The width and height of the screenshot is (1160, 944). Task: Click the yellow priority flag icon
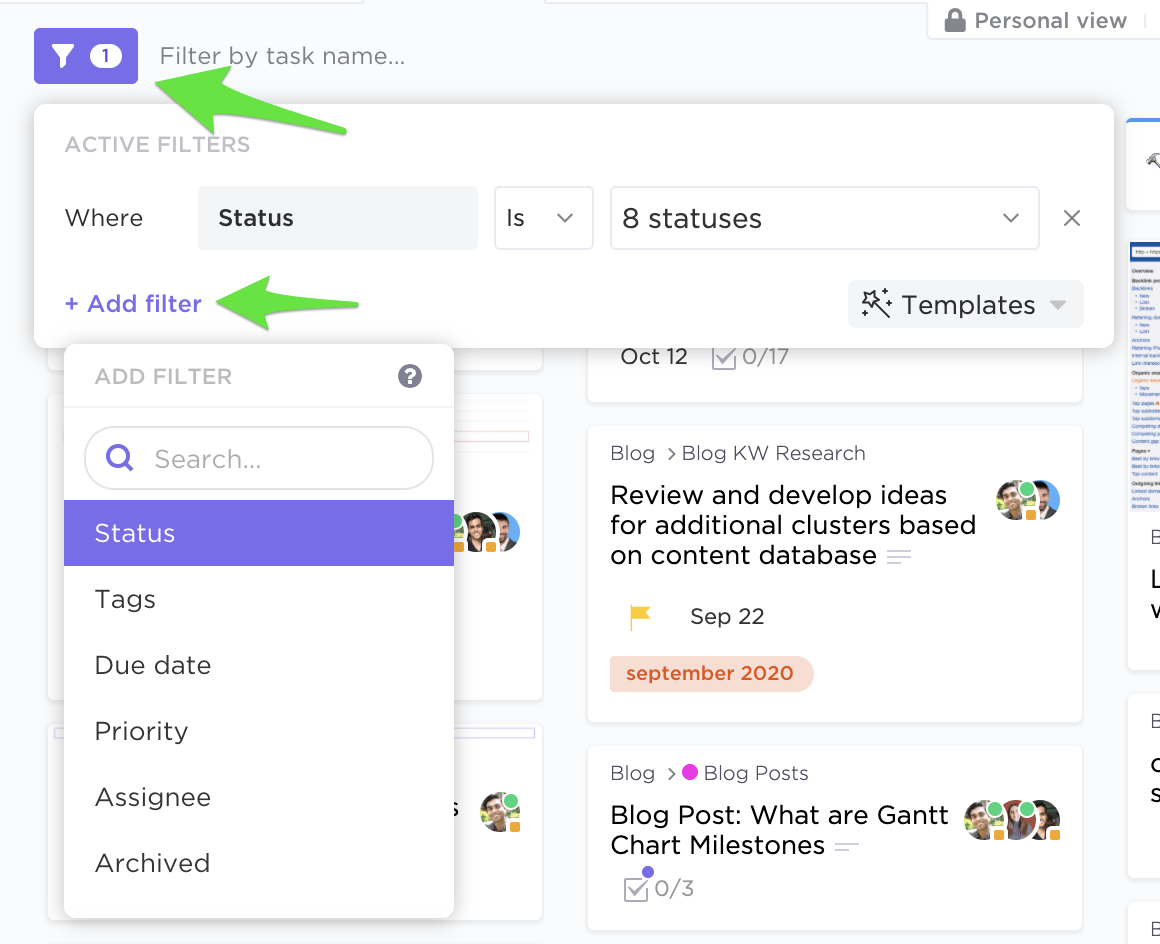(x=640, y=617)
